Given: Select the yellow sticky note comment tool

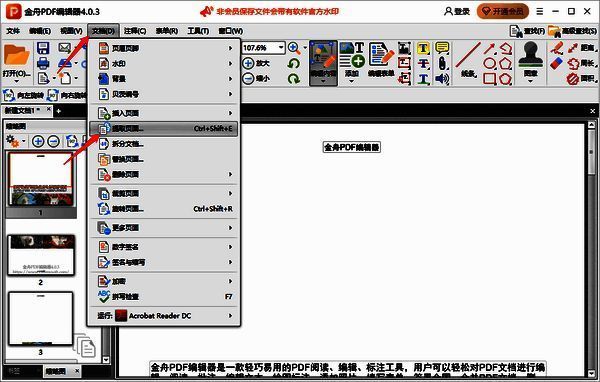Looking at the screenshot, I should coord(442,48).
